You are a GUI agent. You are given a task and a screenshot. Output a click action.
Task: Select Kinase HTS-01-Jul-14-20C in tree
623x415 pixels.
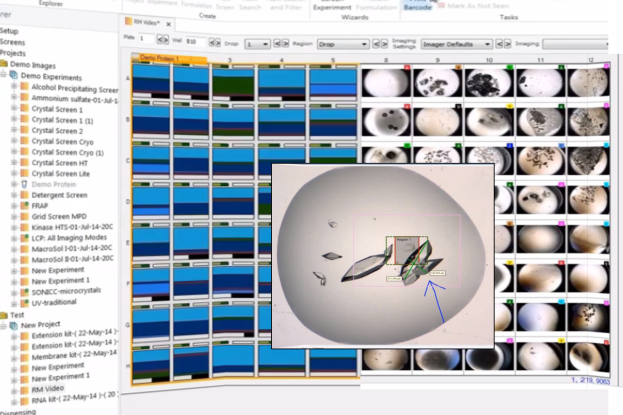click(x=72, y=227)
